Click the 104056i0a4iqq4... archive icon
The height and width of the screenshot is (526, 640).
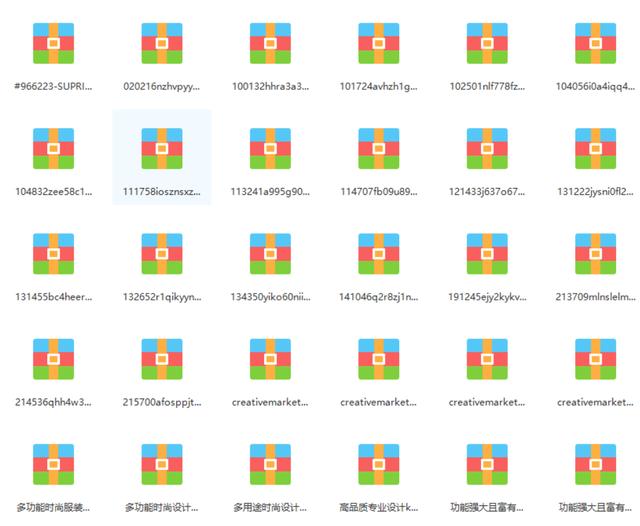(596, 43)
